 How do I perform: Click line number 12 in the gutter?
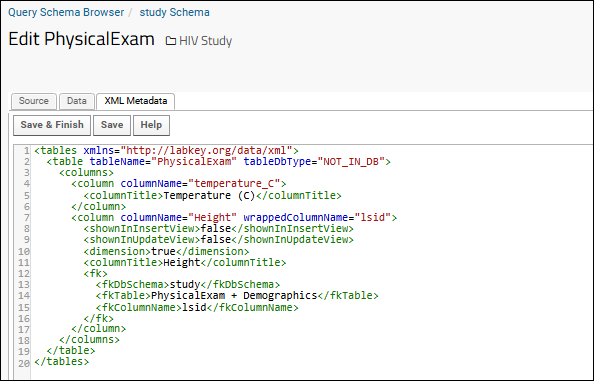[x=23, y=273]
